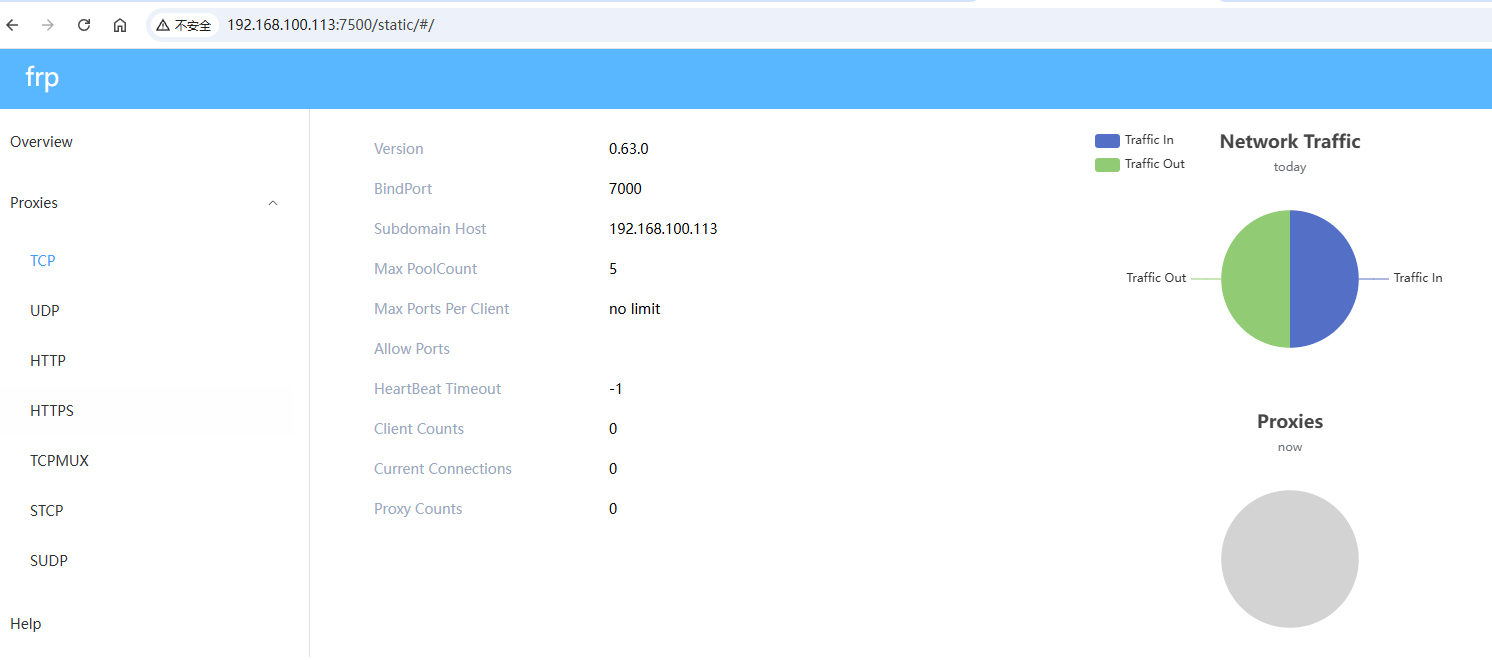Toggle the Traffic Out legend swatch

1107,164
